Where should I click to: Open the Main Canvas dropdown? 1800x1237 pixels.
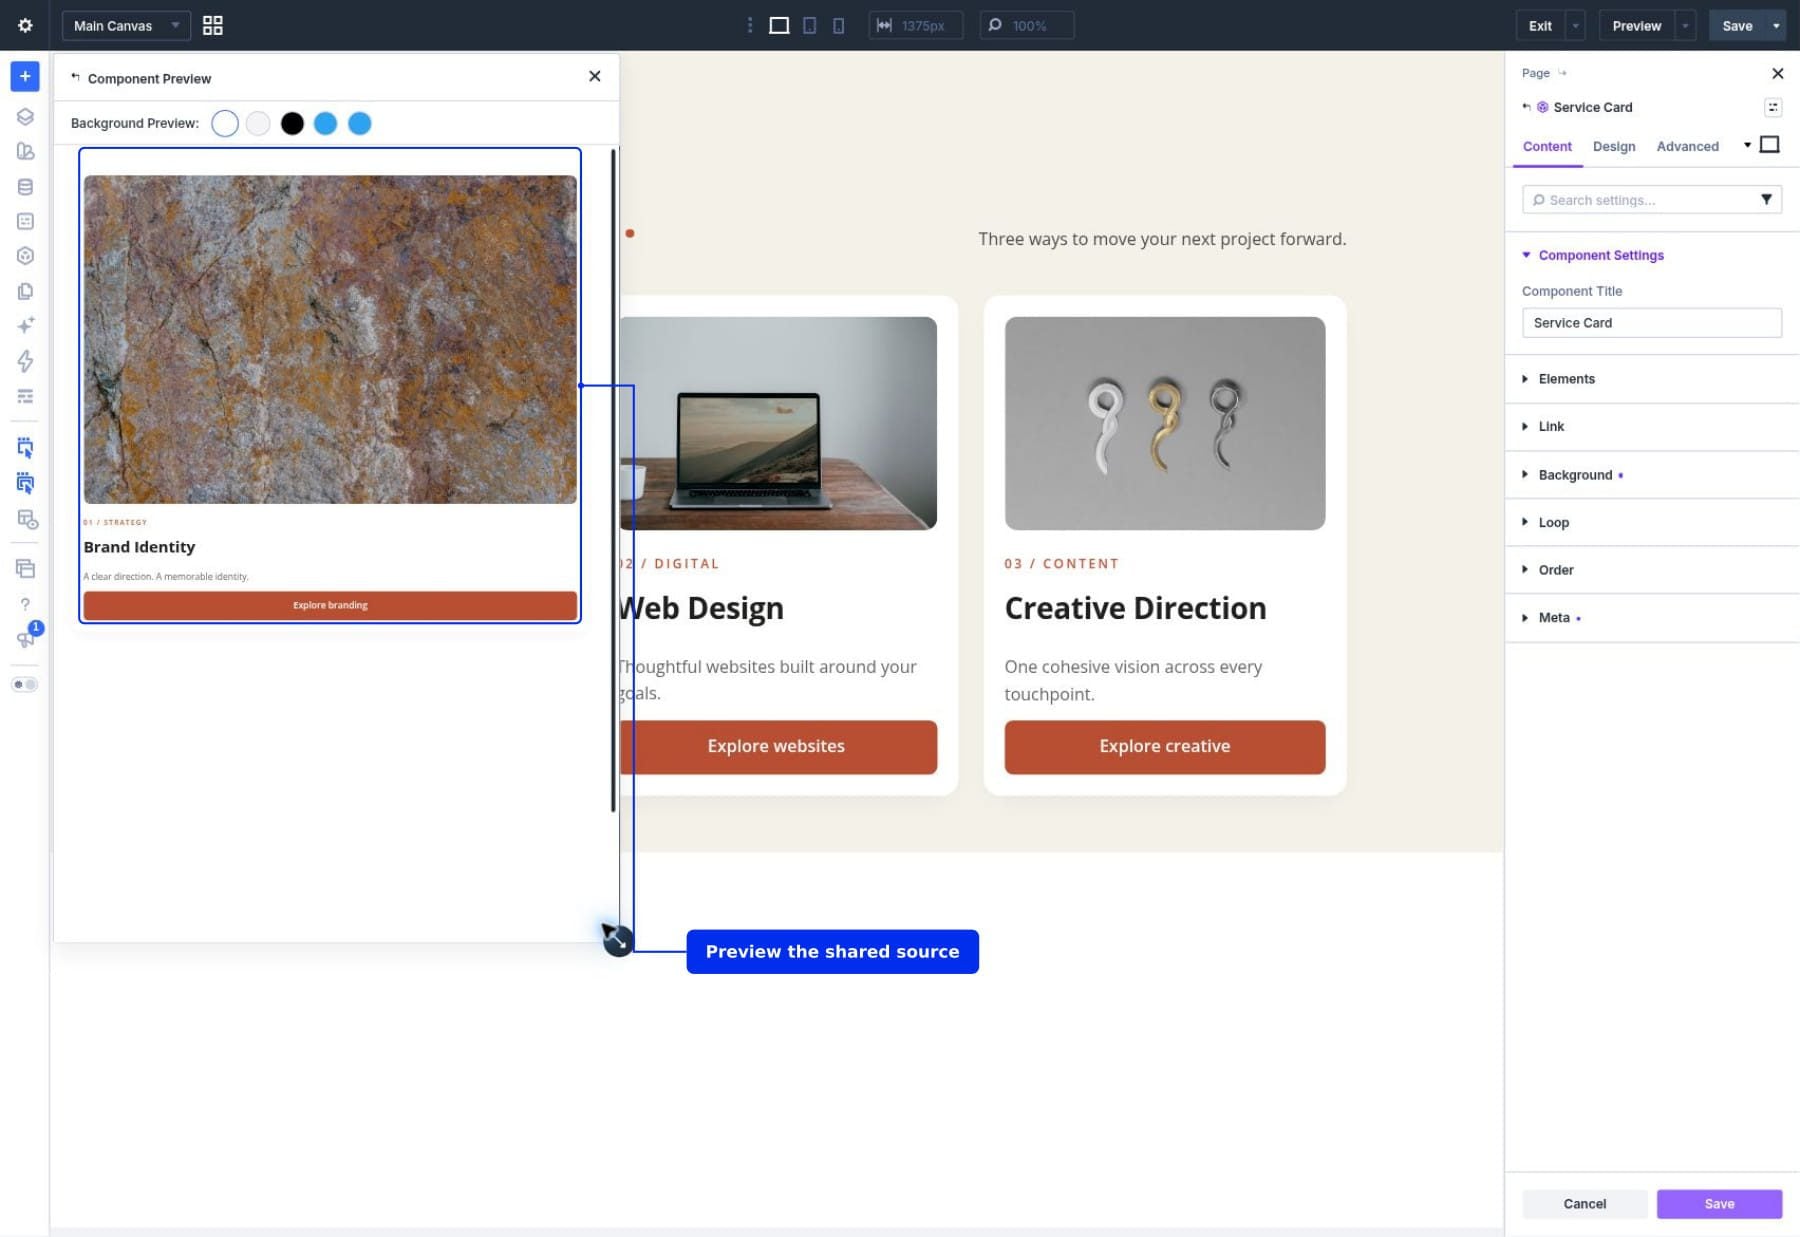coord(126,25)
